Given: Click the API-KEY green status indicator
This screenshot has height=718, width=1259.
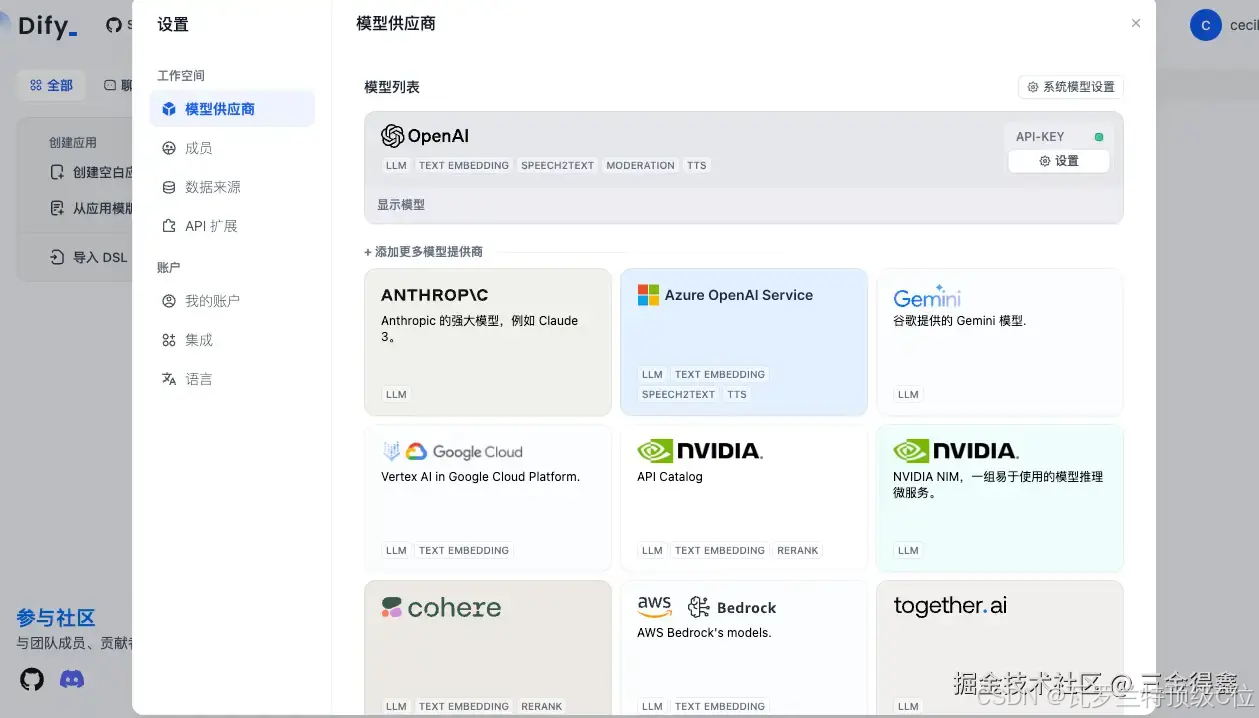Looking at the screenshot, I should [x=1099, y=137].
